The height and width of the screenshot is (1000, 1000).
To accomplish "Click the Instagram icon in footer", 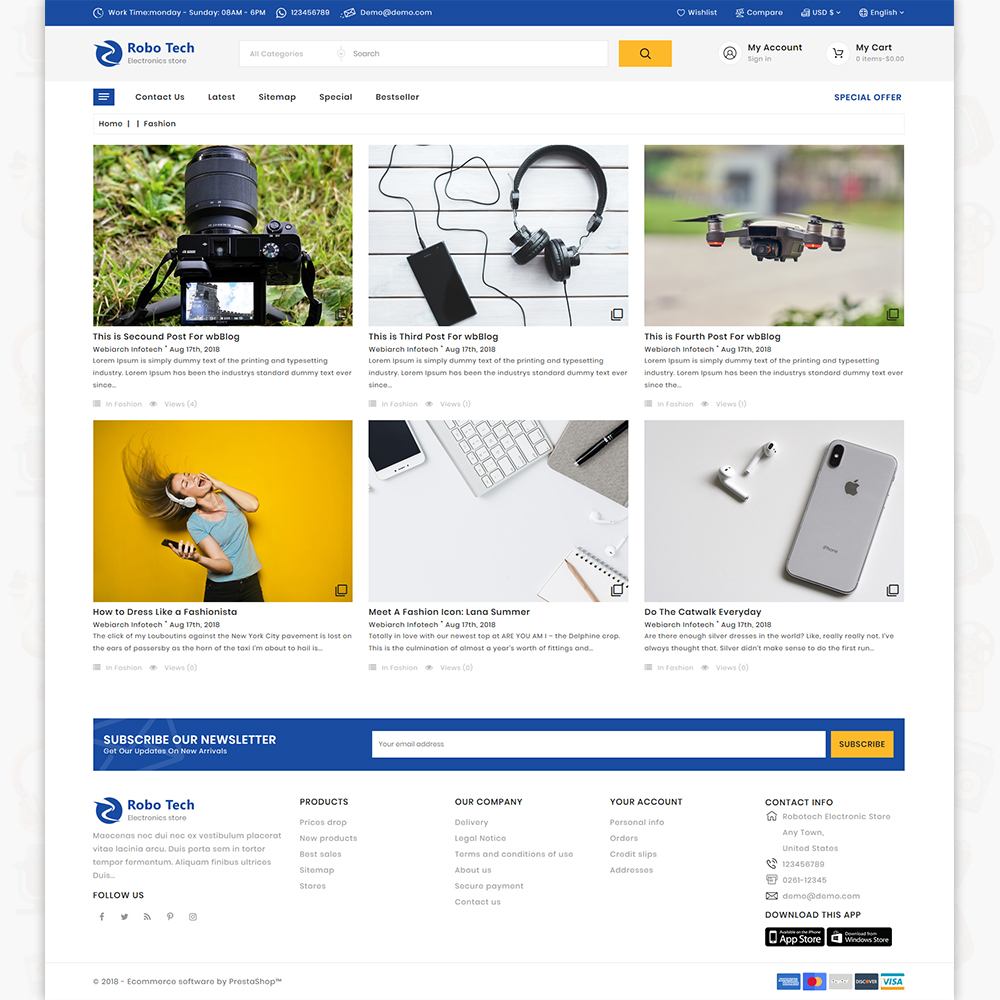I will (x=193, y=917).
